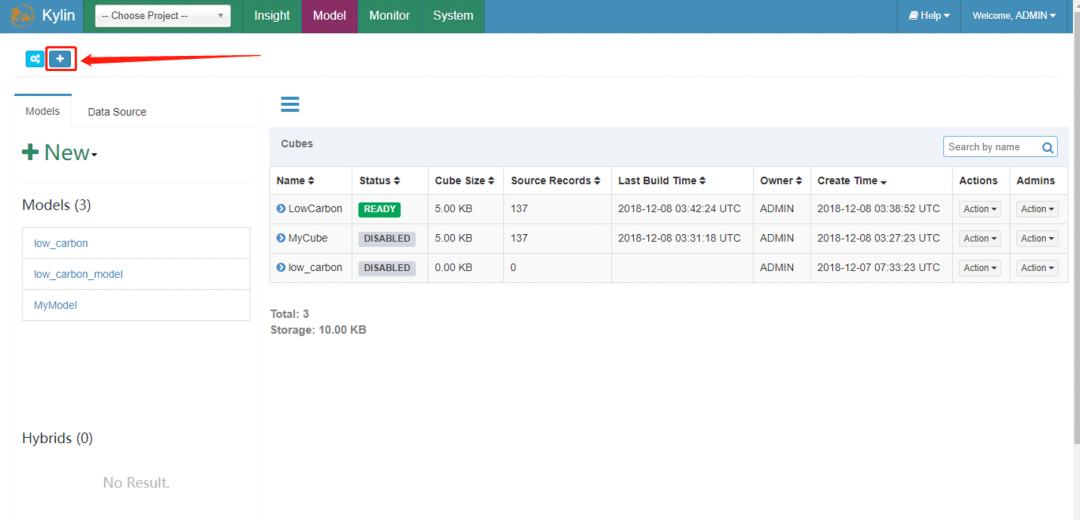This screenshot has width=1080, height=520.
Task: Click the page vertical scrollbar
Action: click(x=1075, y=227)
